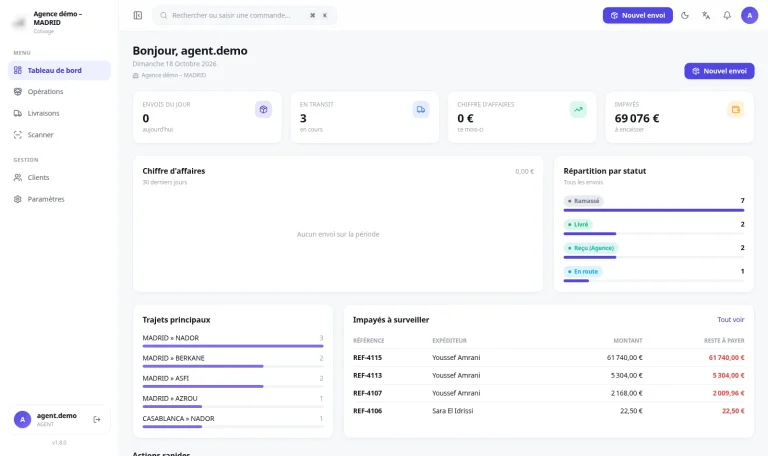Viewport: 768px width, 456px height.
Task: Click the MADRID » ASFI route label
Action: [166, 378]
